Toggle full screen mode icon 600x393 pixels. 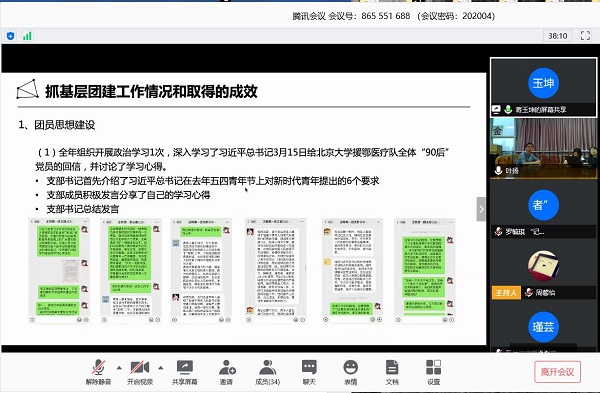pyautogui.click(x=585, y=36)
